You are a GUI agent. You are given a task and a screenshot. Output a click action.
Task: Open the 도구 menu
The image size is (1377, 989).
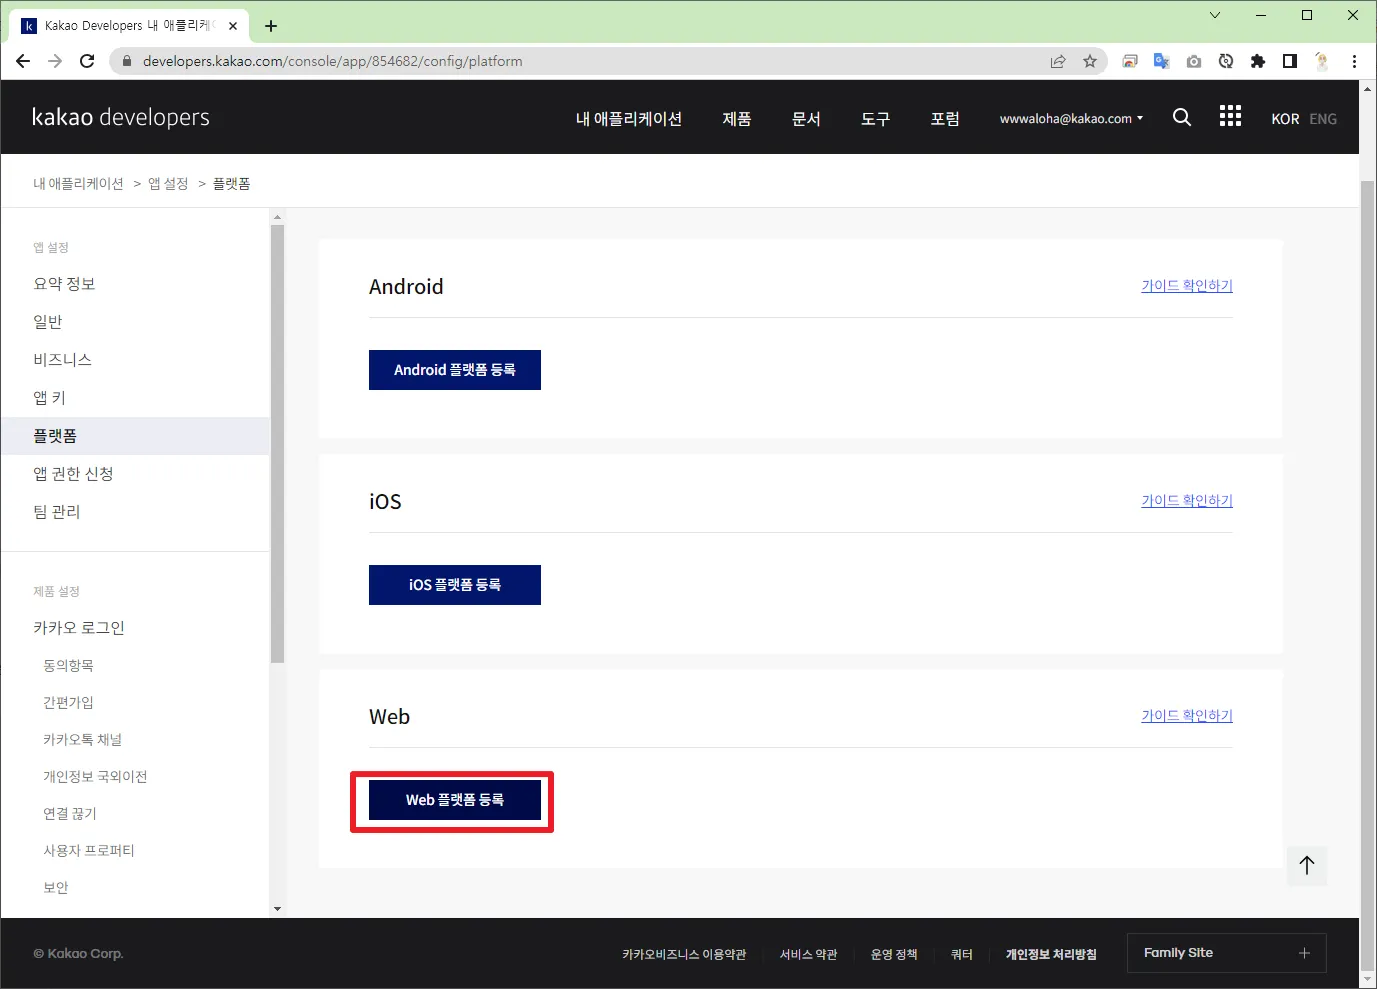click(x=875, y=118)
